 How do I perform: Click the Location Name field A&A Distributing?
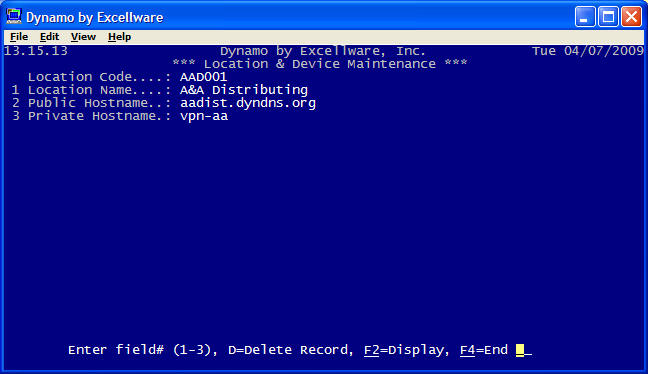244,90
